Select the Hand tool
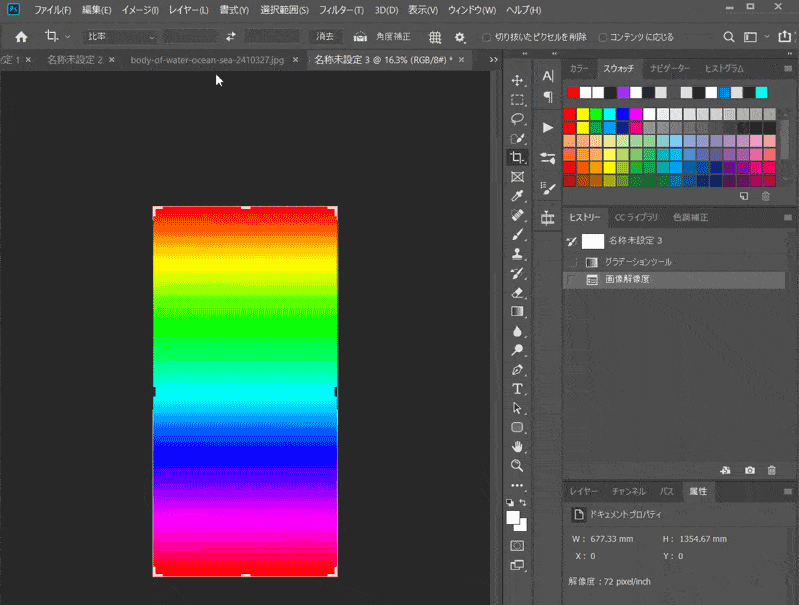 517,446
